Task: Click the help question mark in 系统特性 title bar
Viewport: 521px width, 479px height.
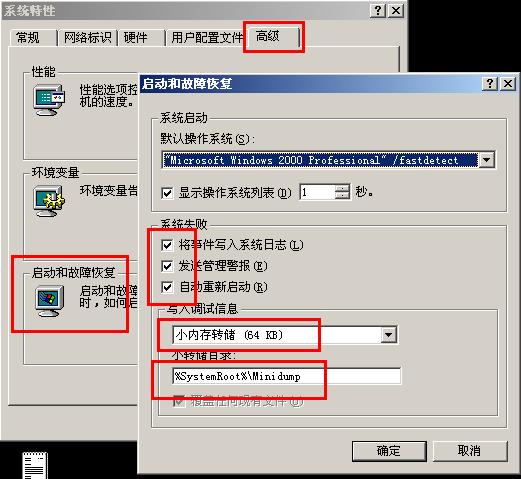Action: 377,11
